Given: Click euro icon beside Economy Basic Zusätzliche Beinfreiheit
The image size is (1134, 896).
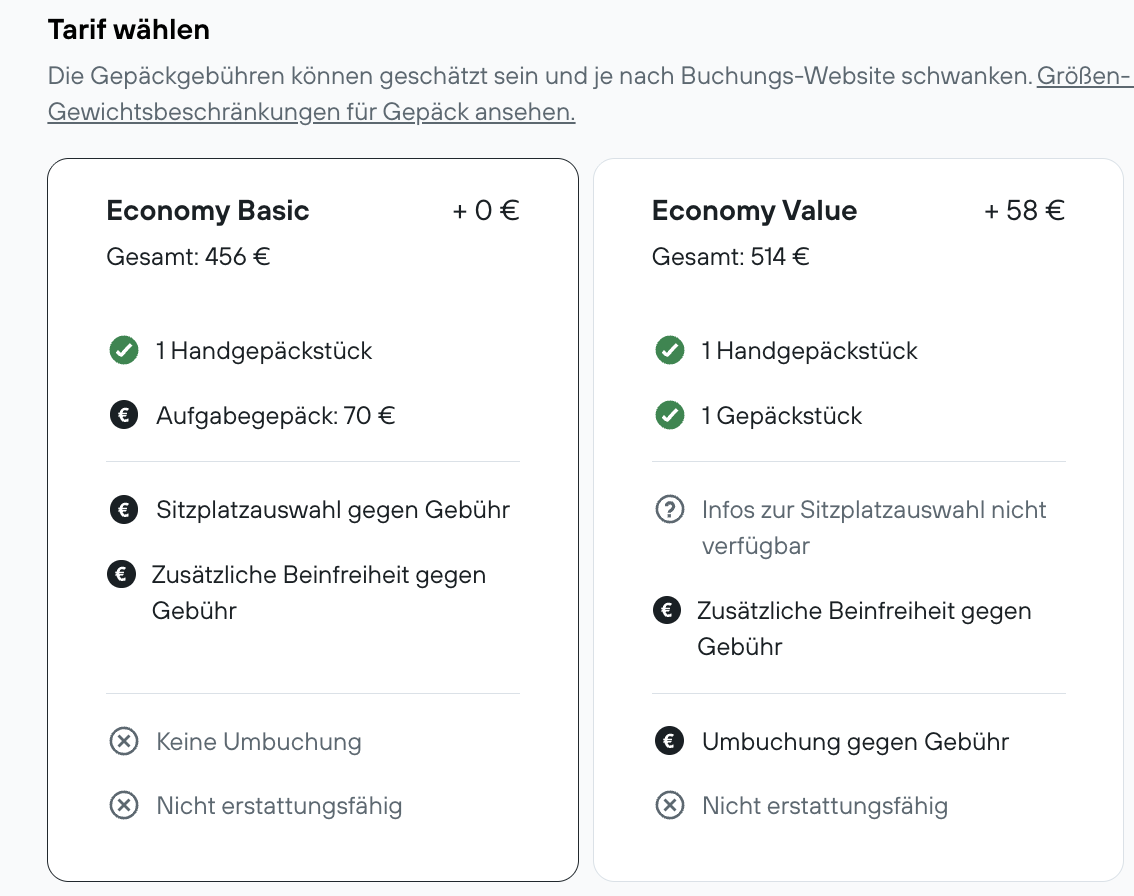Looking at the screenshot, I should point(121,575).
